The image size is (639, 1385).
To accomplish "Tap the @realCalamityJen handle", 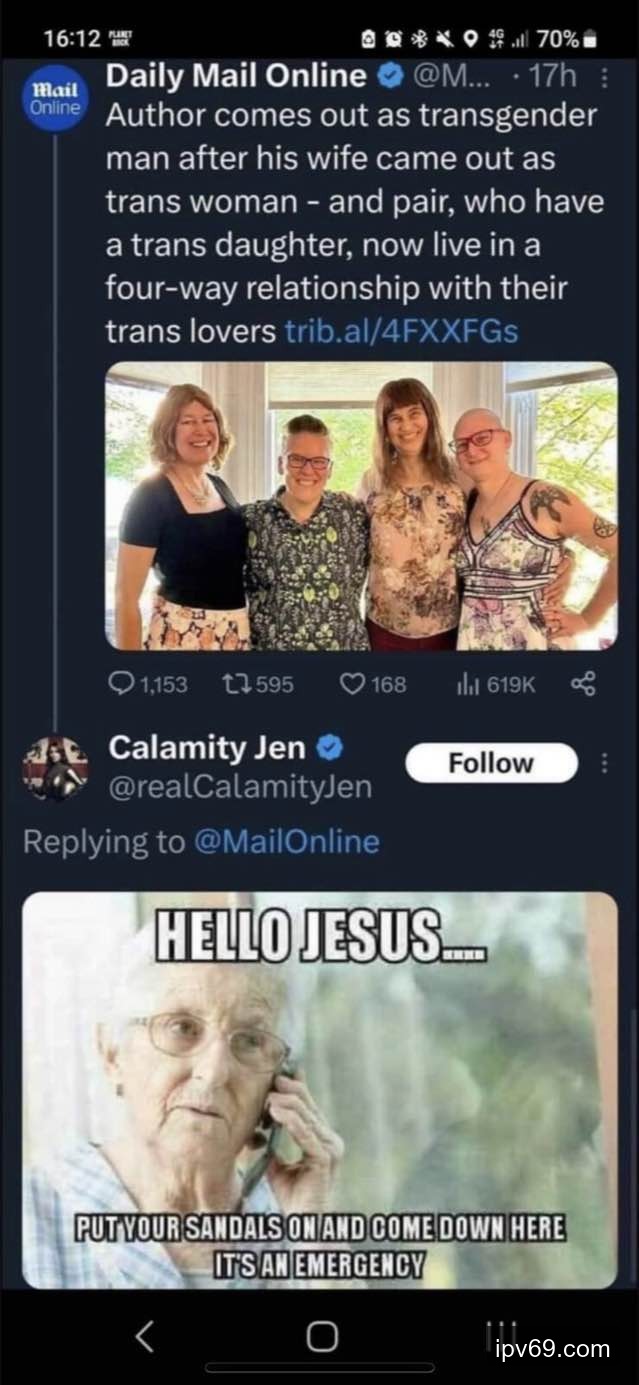I will (x=240, y=787).
